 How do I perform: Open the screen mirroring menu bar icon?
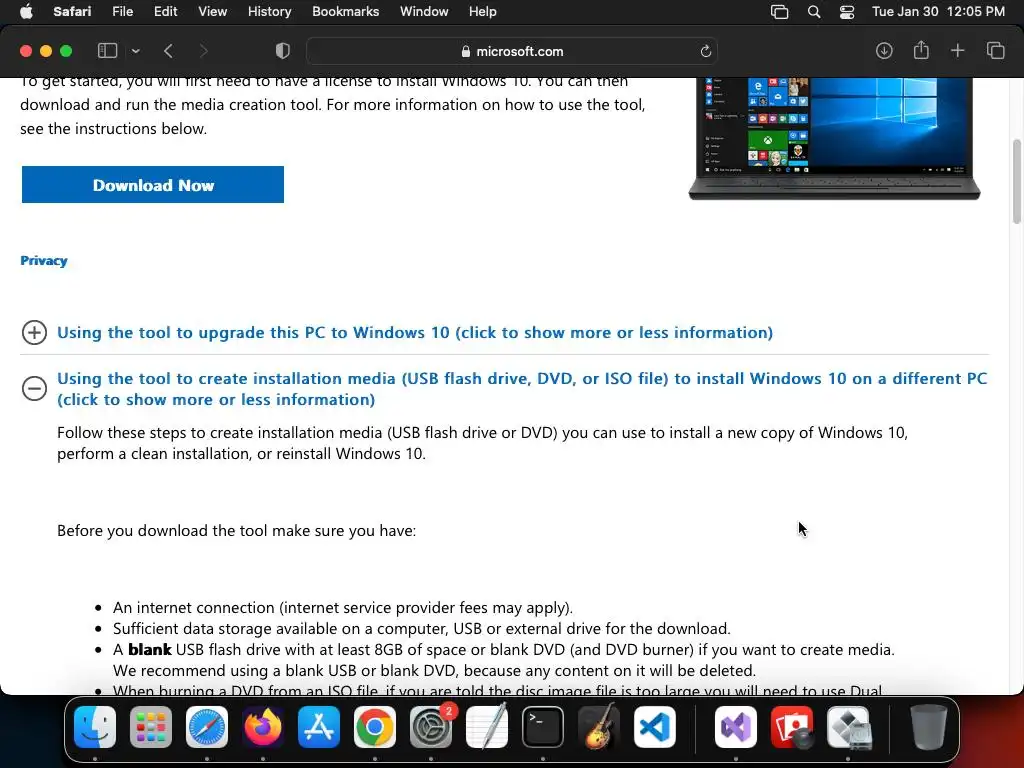(779, 12)
